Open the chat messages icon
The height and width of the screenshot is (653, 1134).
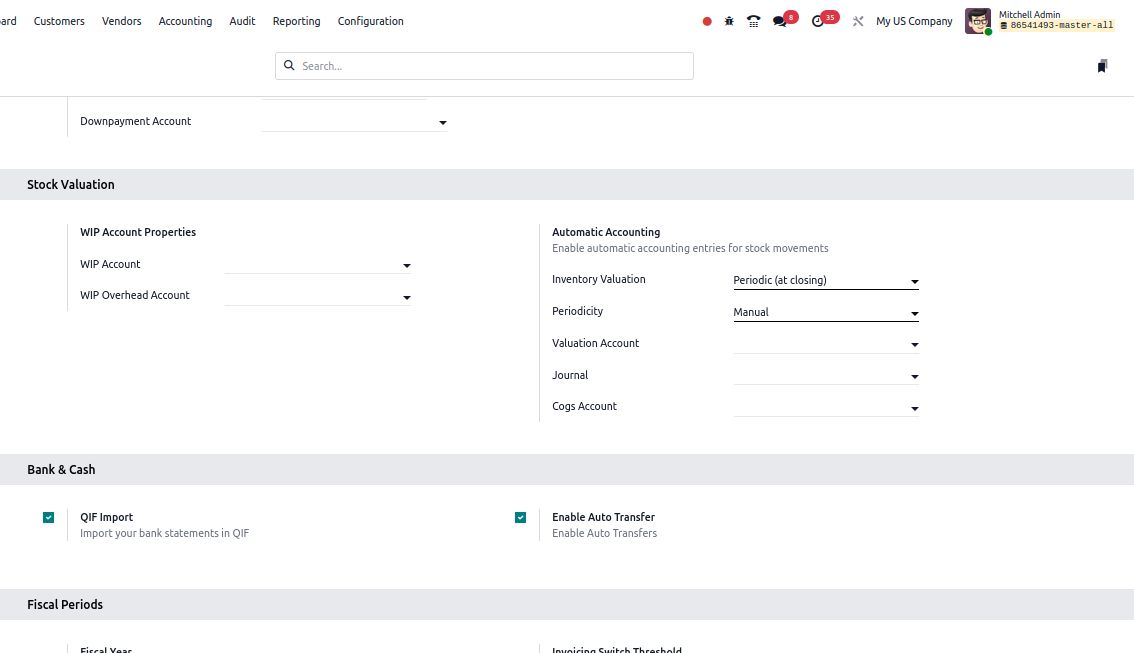780,22
